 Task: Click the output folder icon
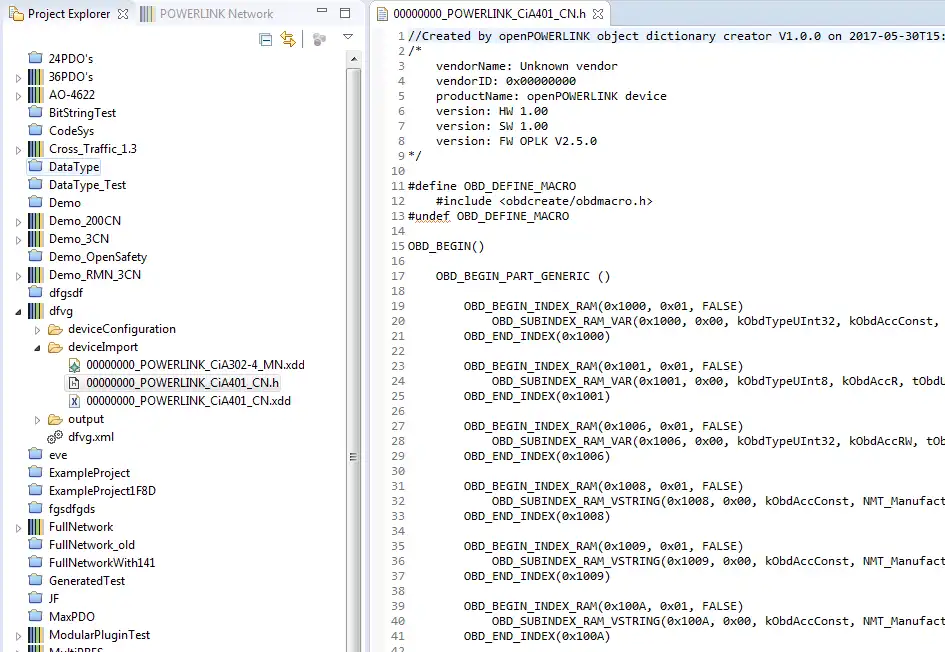tap(55, 419)
